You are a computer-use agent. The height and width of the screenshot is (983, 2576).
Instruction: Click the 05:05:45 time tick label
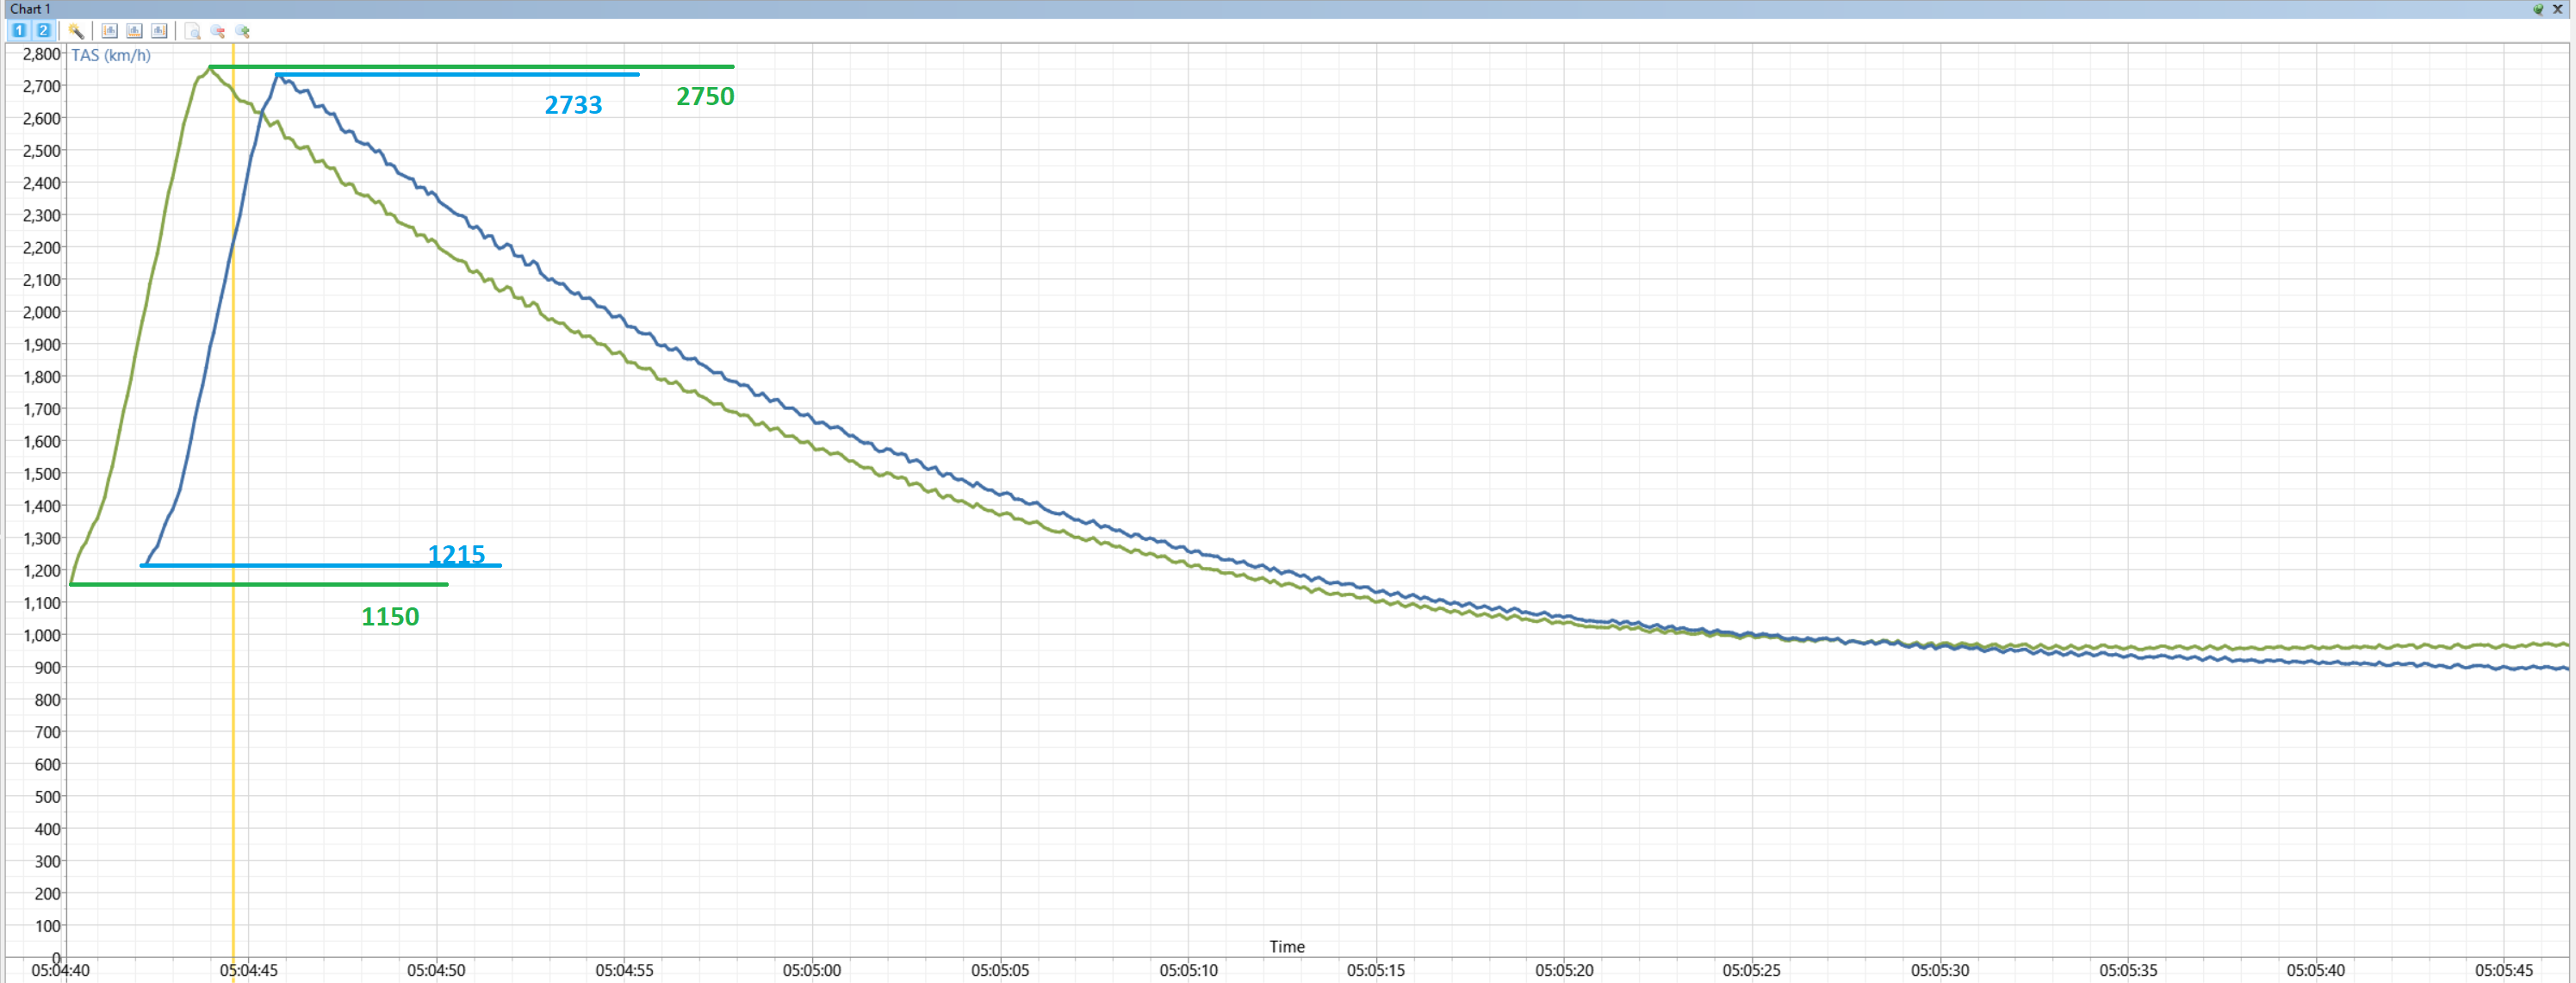click(x=2504, y=970)
